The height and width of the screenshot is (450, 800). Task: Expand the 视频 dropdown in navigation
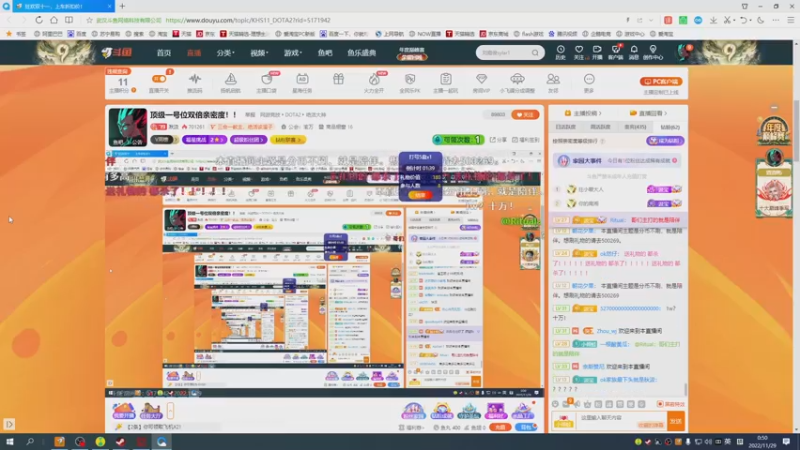click(x=259, y=53)
